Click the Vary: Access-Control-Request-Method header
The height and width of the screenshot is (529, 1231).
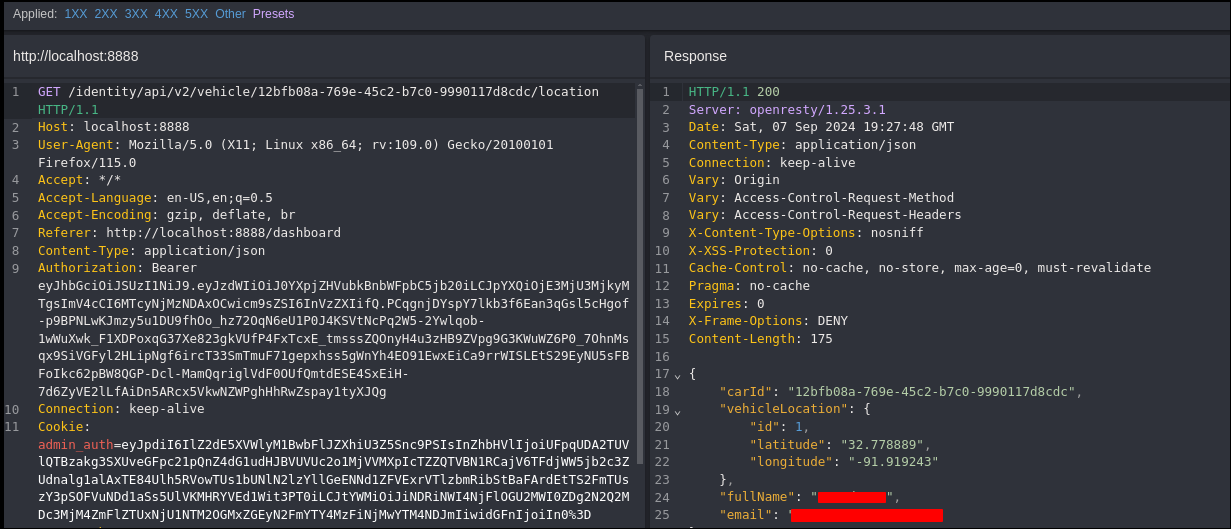tap(821, 198)
